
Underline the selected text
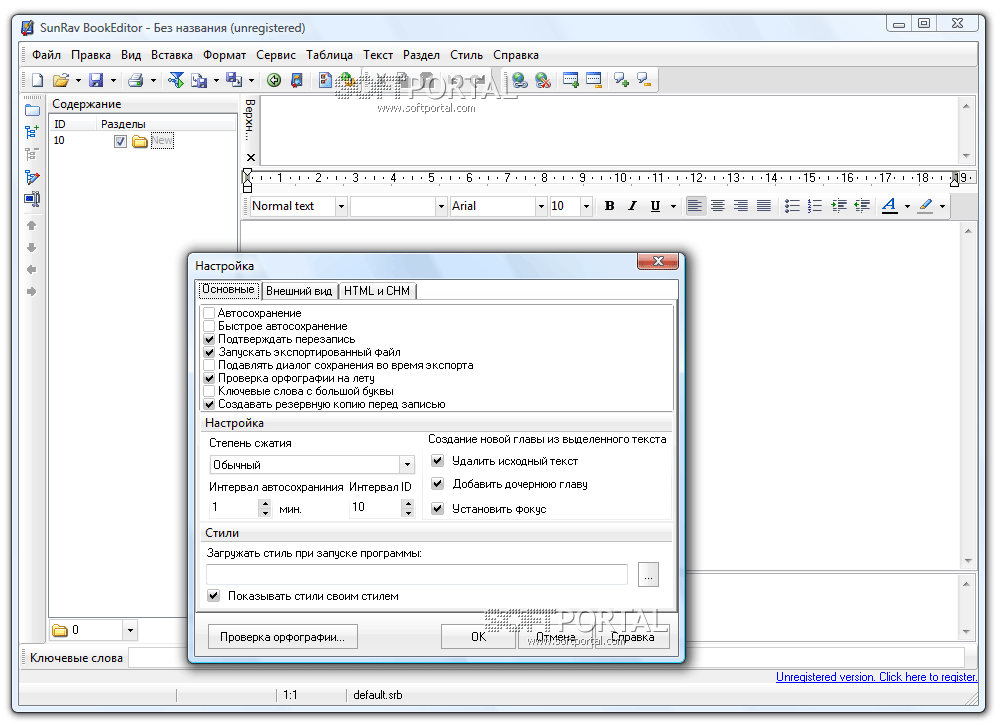[x=655, y=206]
